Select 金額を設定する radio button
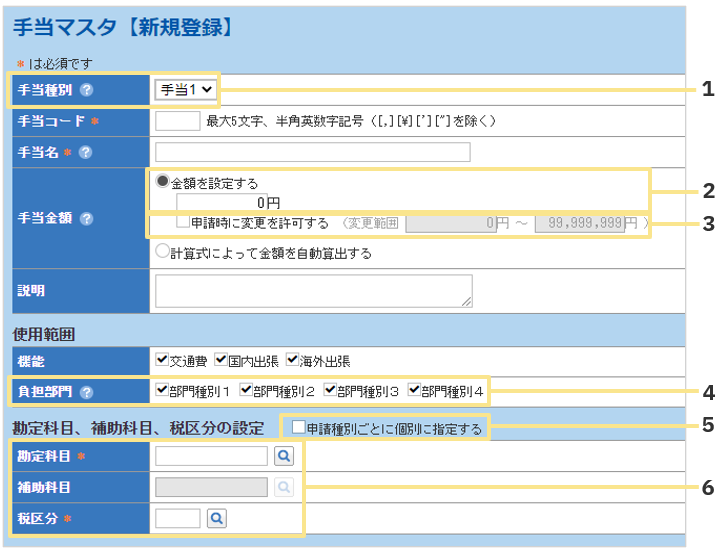The image size is (722, 553). pyautogui.click(x=163, y=183)
